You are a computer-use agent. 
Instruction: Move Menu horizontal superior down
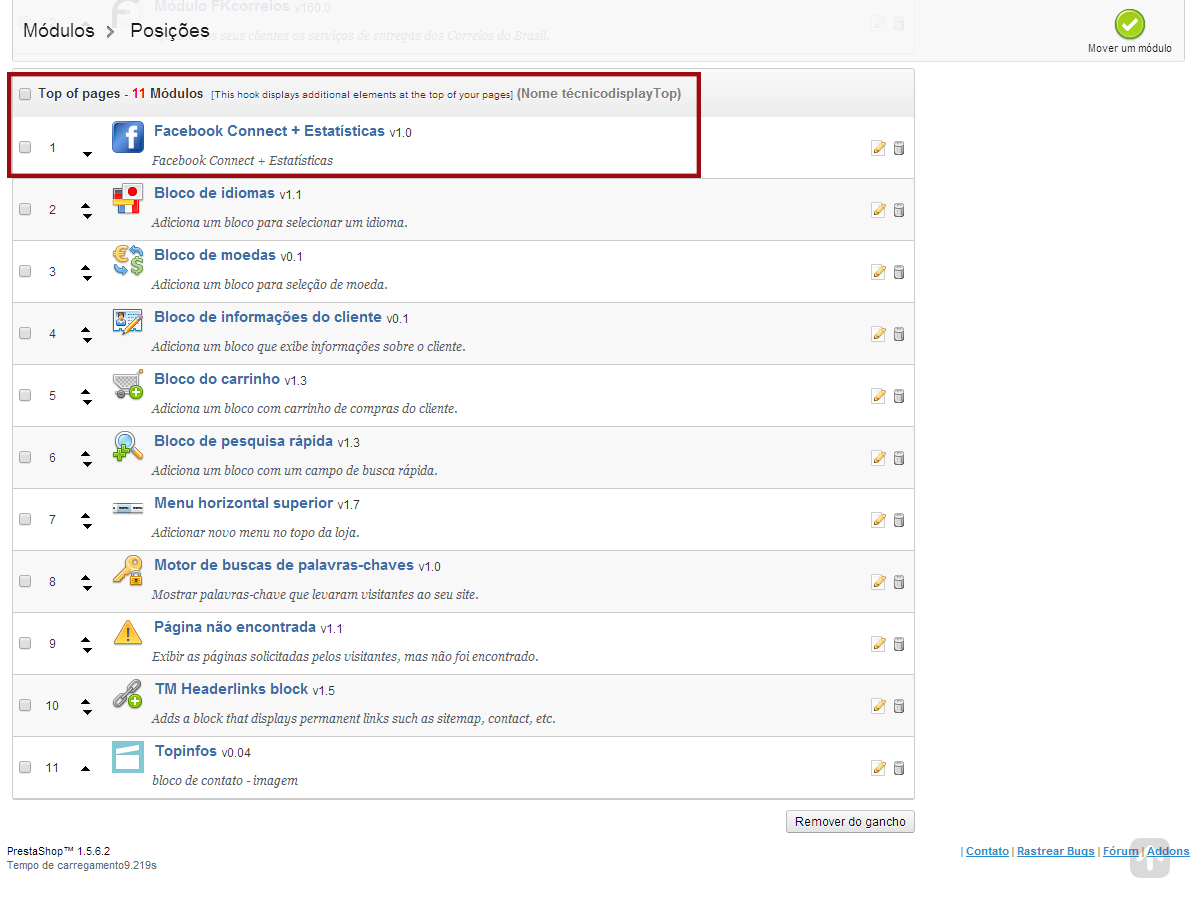click(x=86, y=526)
